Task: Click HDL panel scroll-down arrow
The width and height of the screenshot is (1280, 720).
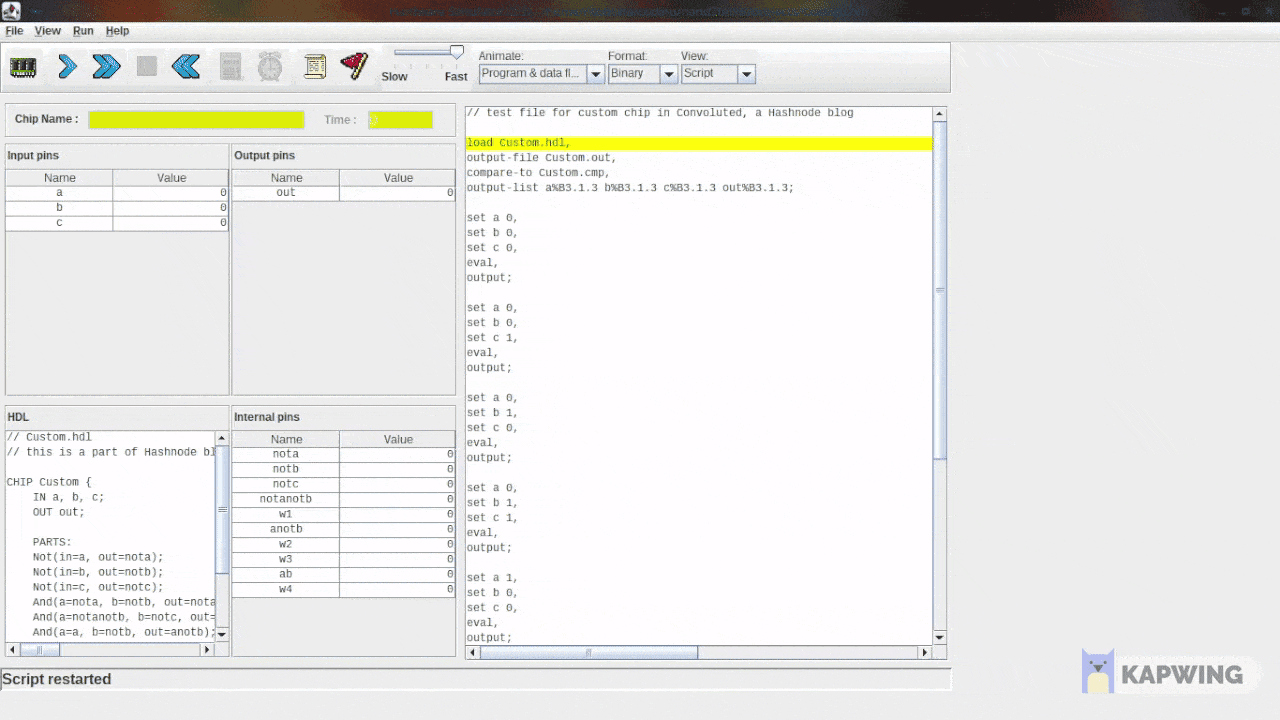Action: coord(222,634)
